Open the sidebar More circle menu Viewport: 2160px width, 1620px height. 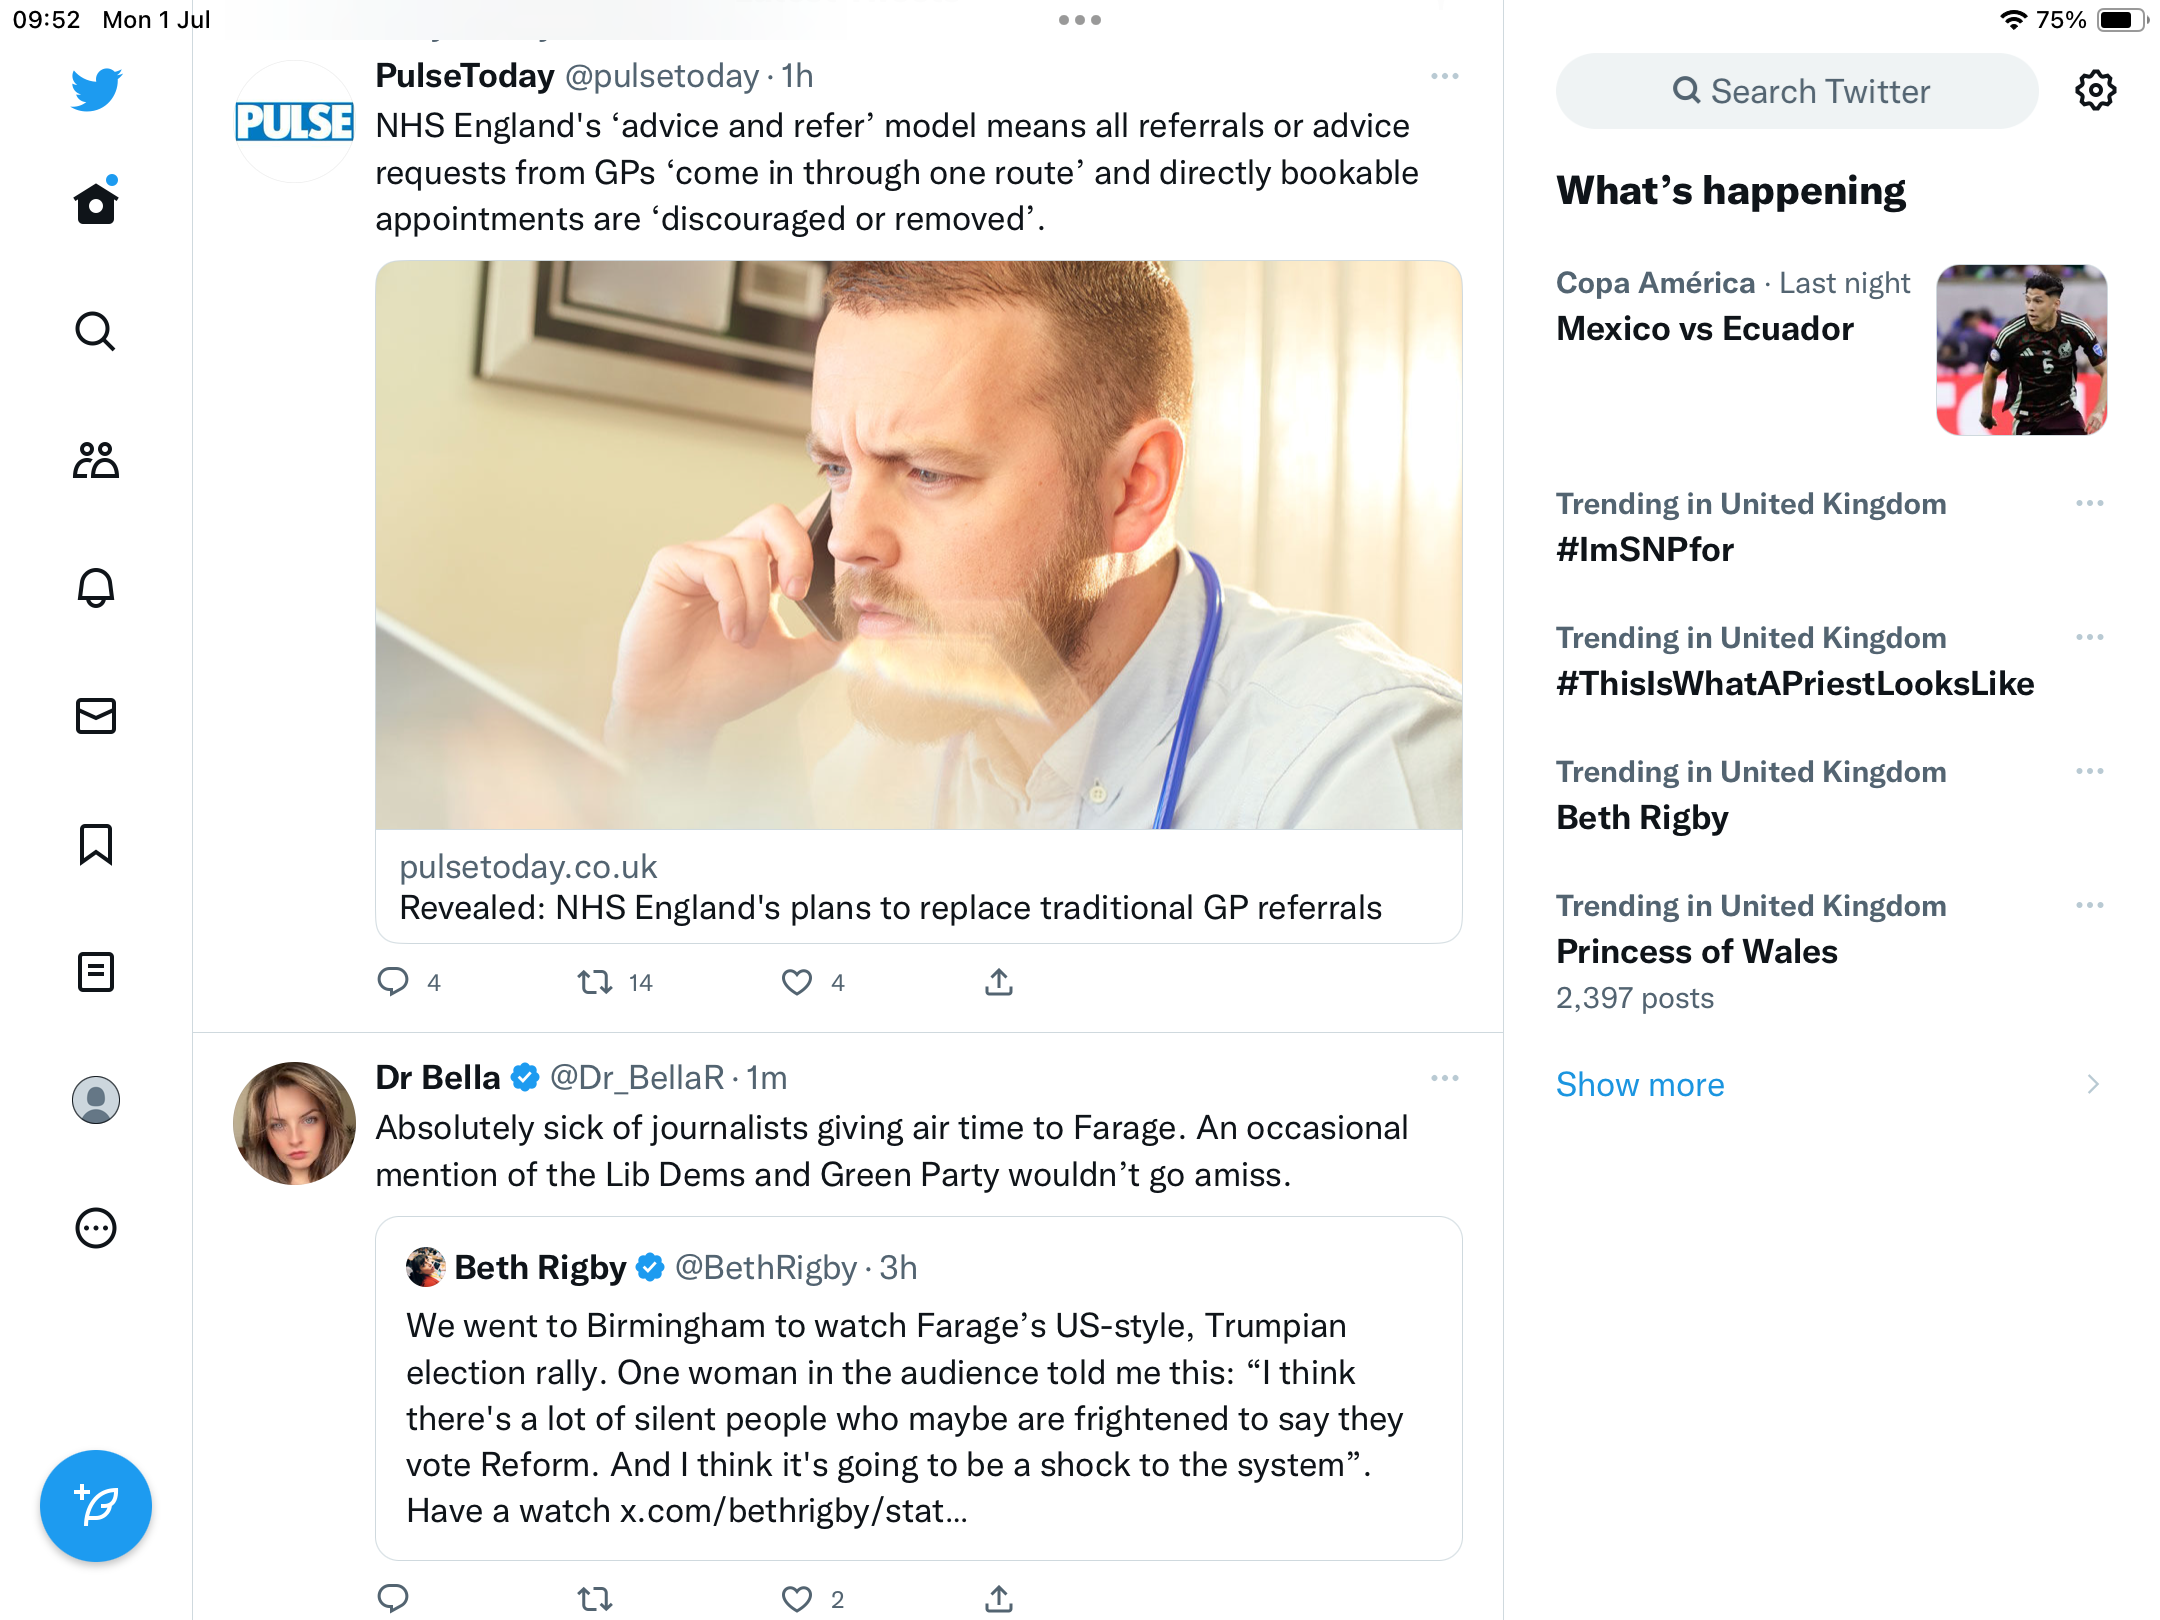click(96, 1228)
